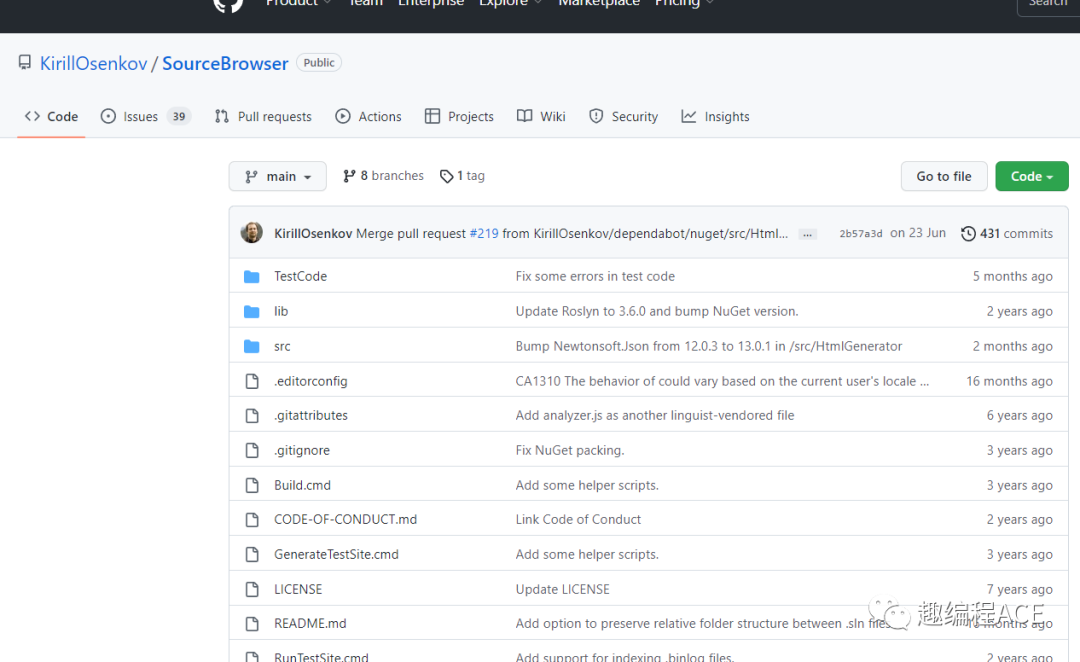The image size is (1080, 662).
Task: Open the TestCode folder name
Action: pos(300,276)
